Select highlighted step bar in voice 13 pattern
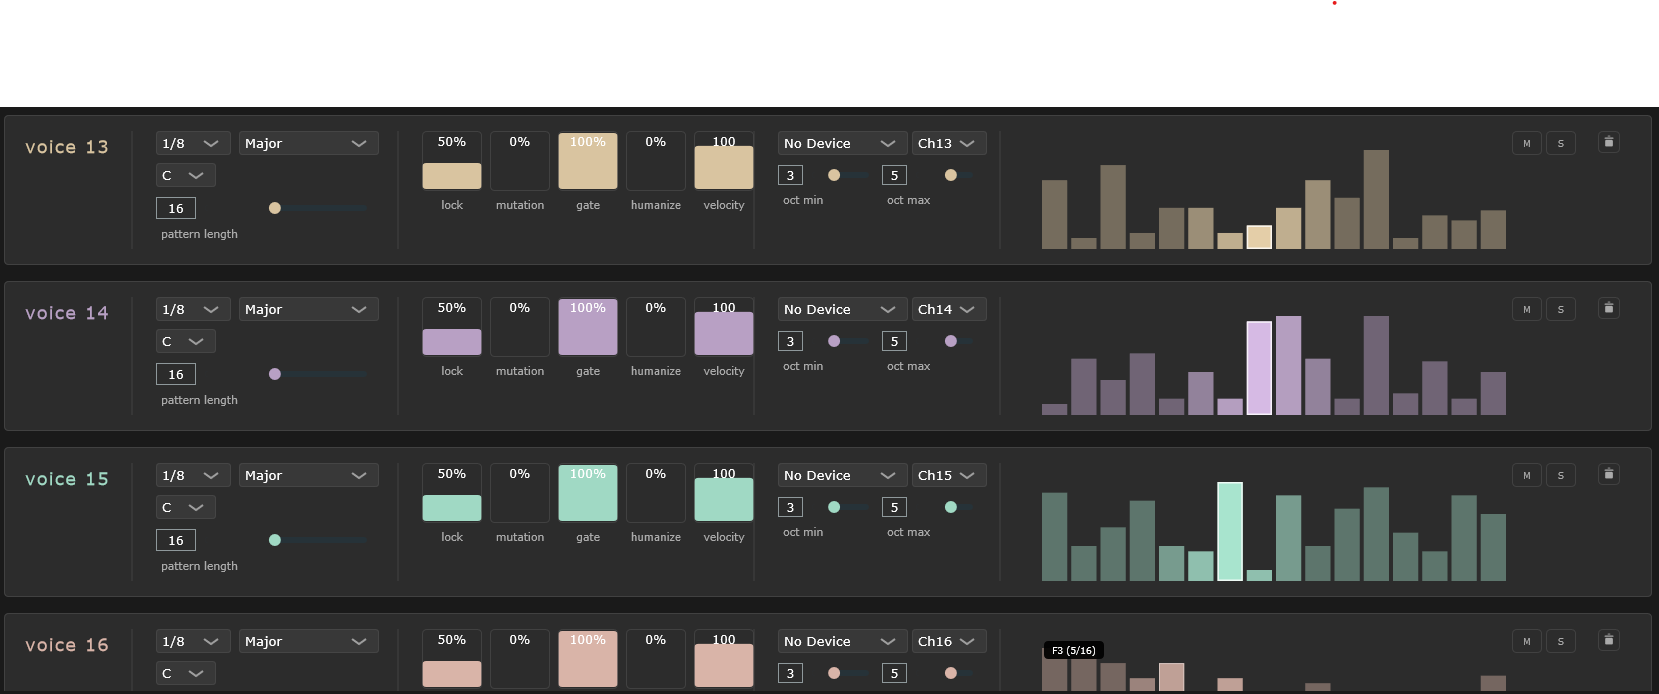Image resolution: width=1659 pixels, height=694 pixels. click(x=1259, y=237)
